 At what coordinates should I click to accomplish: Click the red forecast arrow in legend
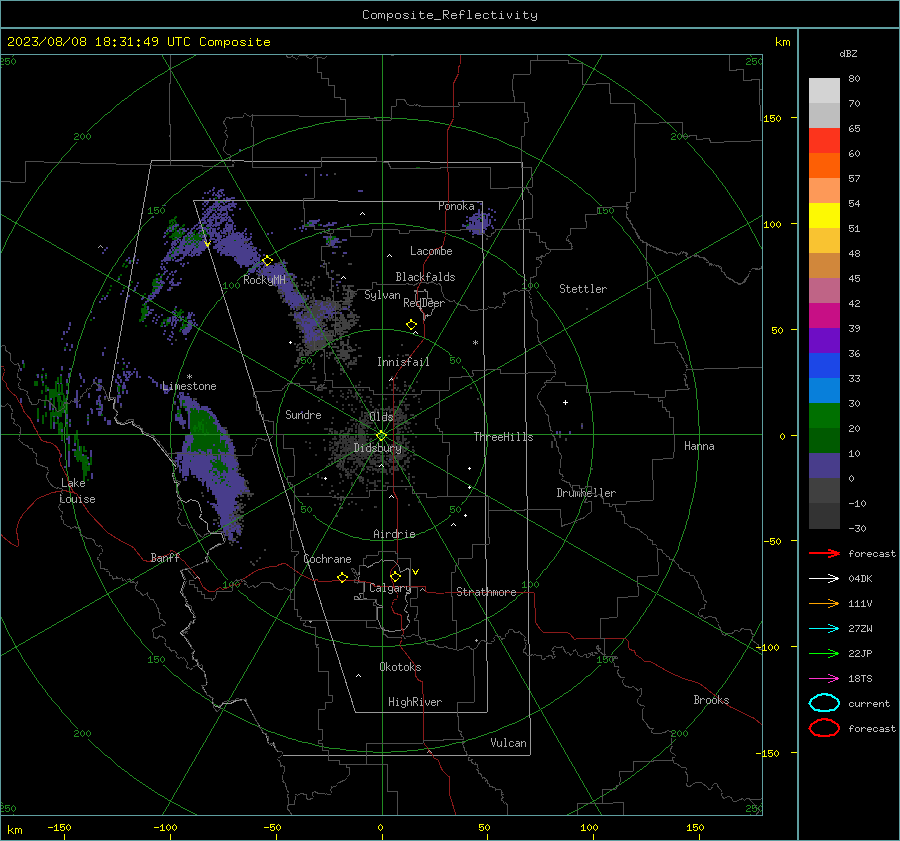(x=824, y=553)
